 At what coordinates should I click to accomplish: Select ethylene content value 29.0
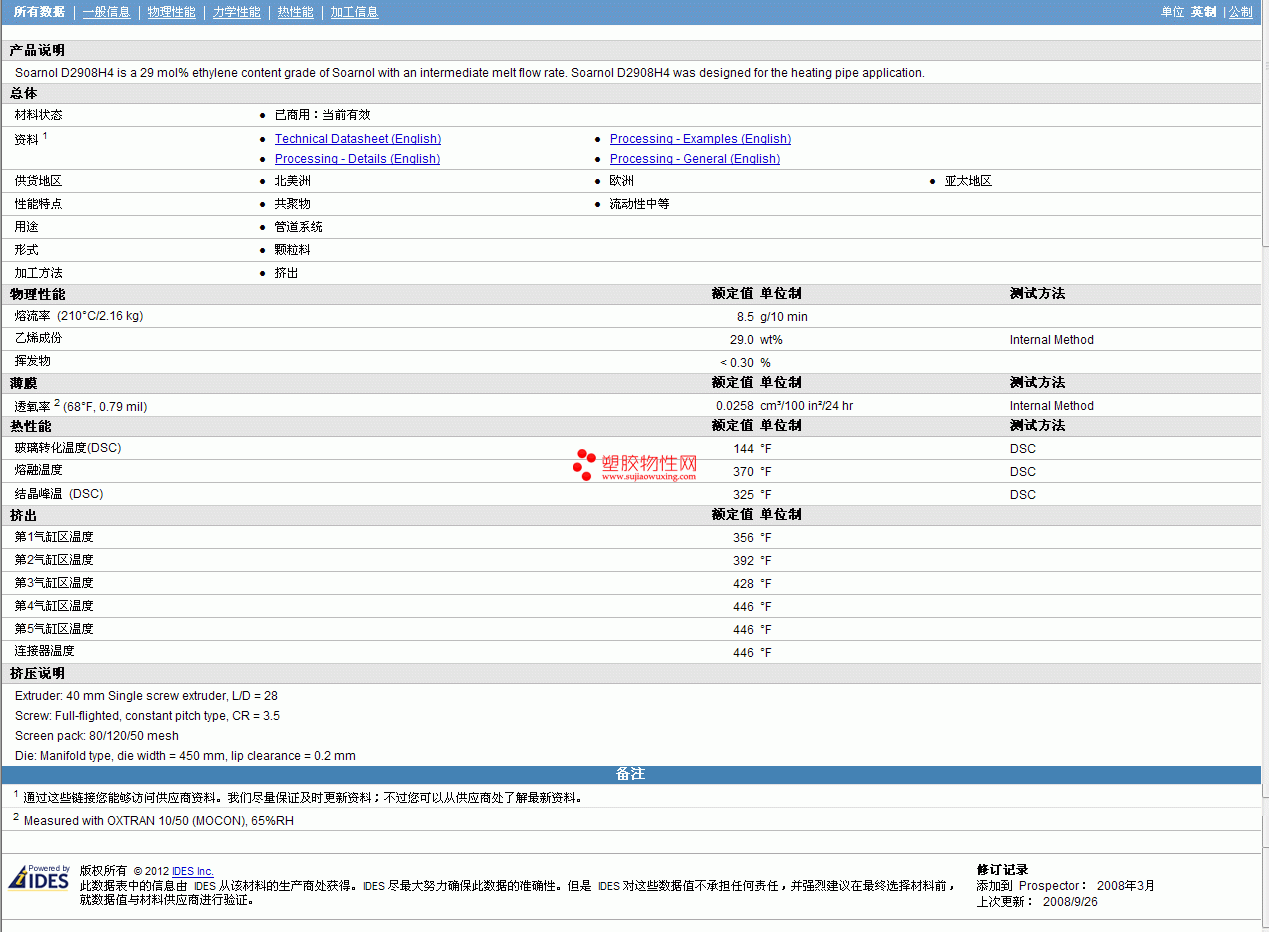(742, 340)
